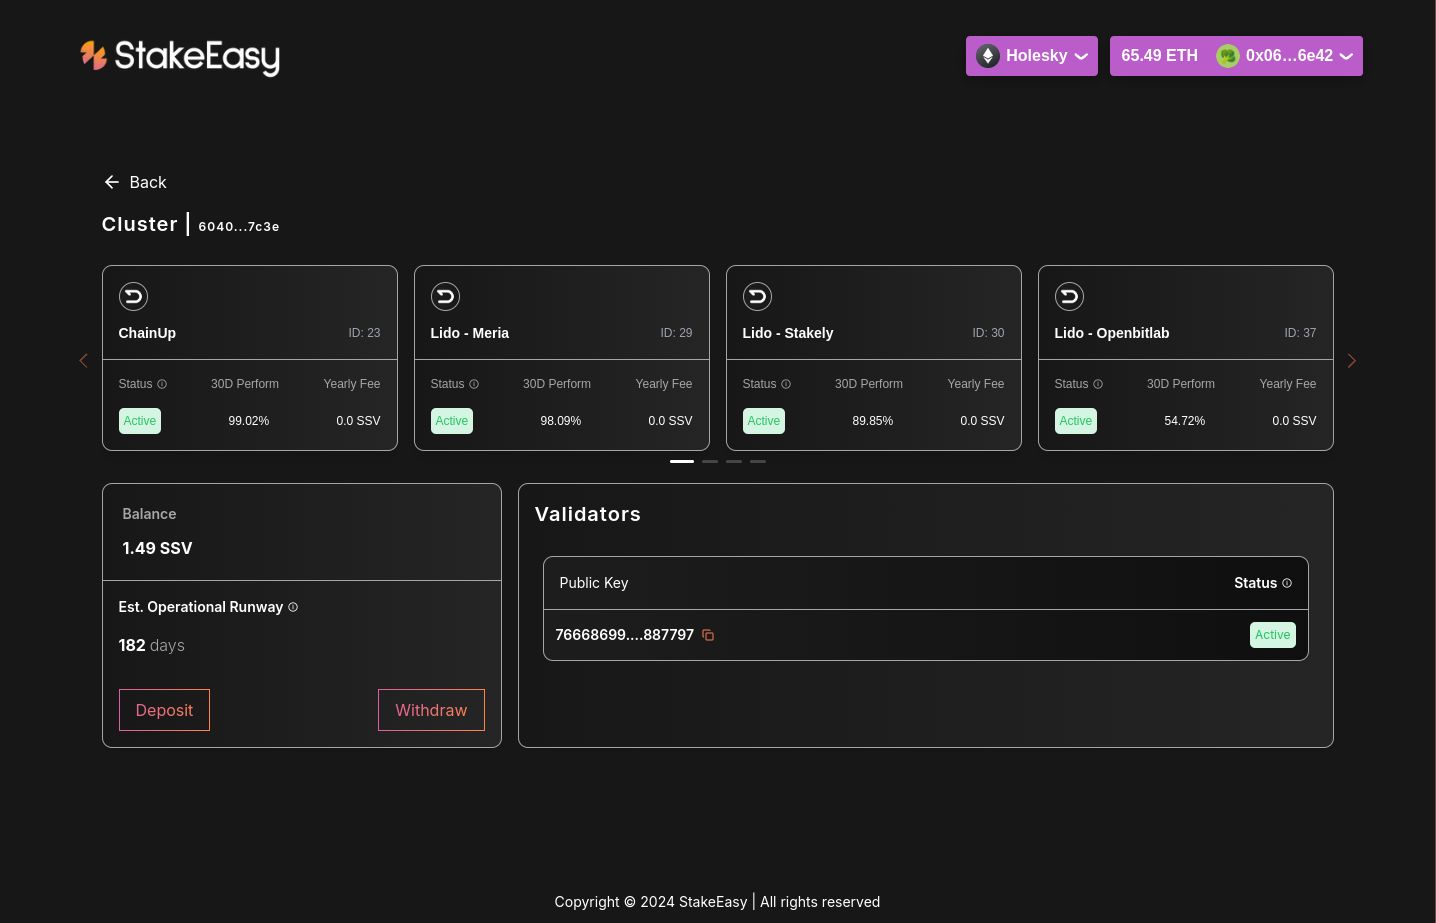This screenshot has width=1436, height=923.
Task: Click the 0.0 SSV fee on ChainUp card
Action: point(358,421)
